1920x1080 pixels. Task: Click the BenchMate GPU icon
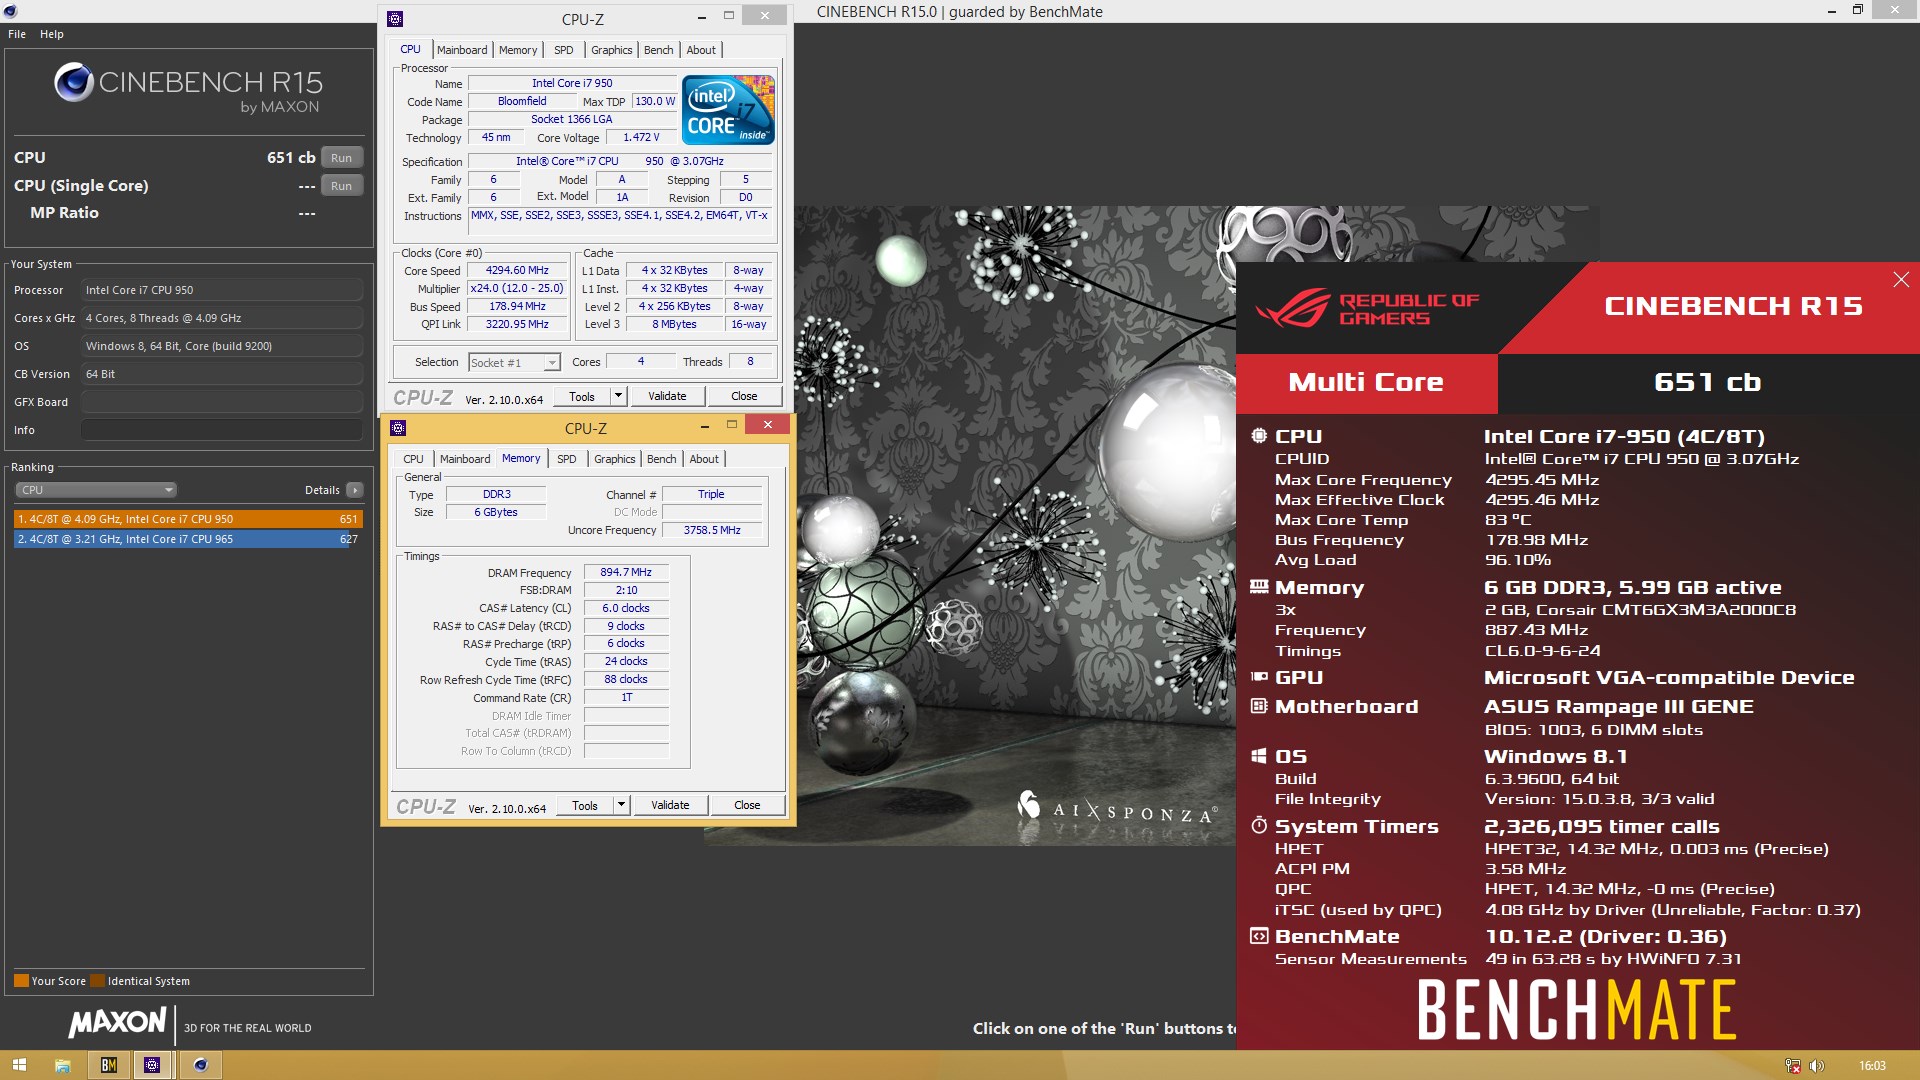click(x=1259, y=677)
